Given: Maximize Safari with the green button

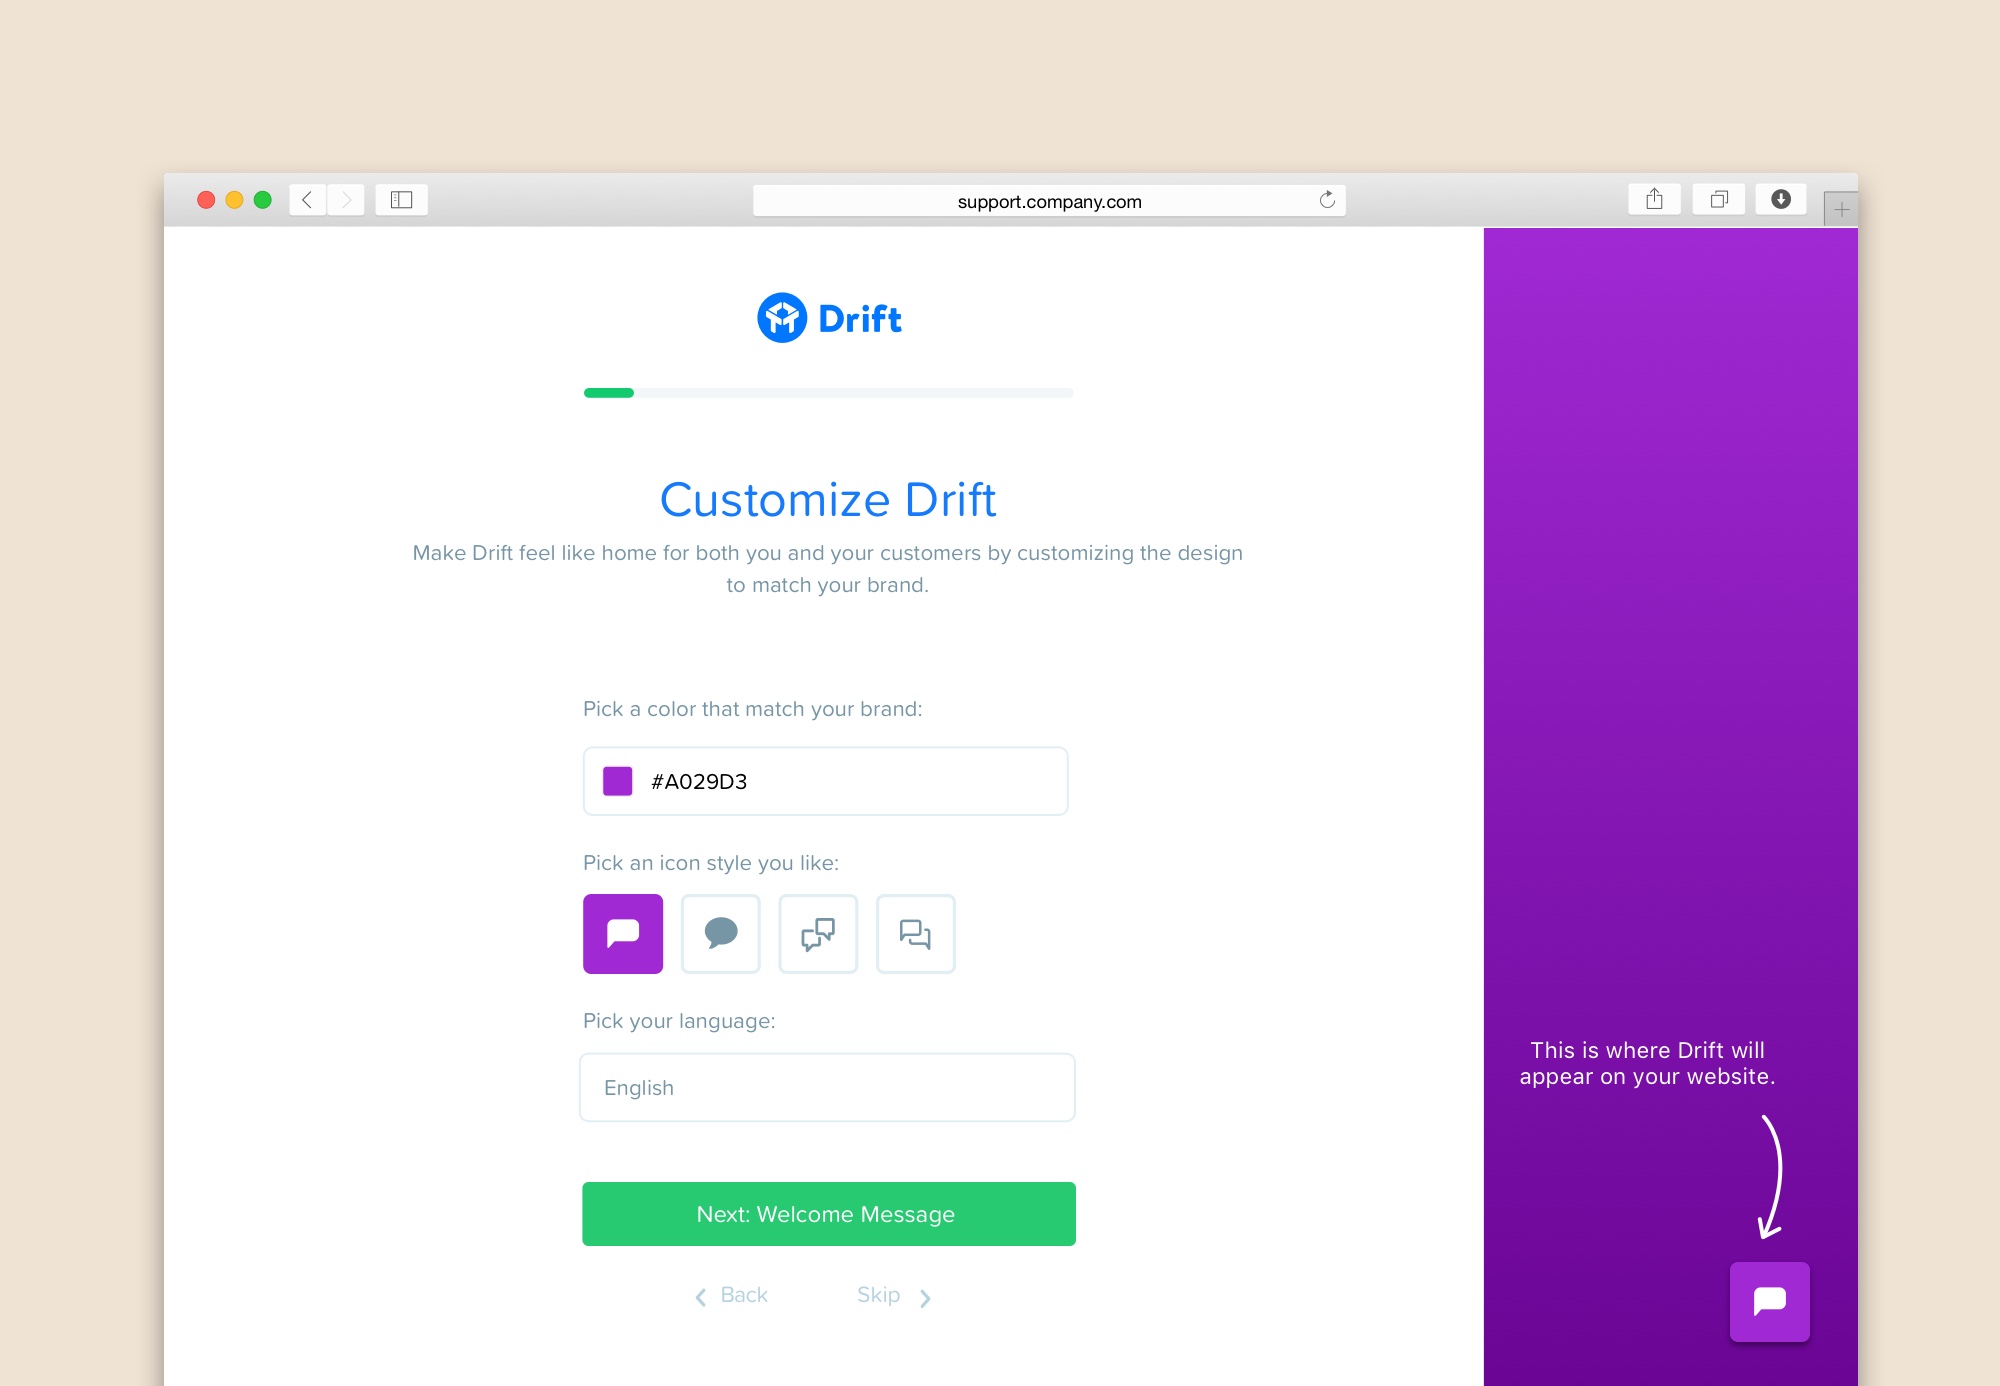Looking at the screenshot, I should pos(263,200).
